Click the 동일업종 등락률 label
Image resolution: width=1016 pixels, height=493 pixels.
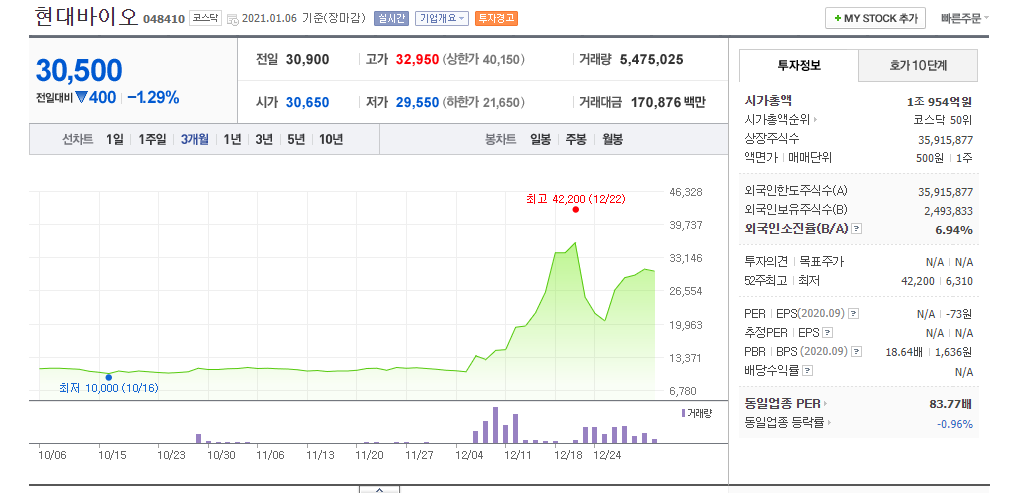click(x=785, y=423)
